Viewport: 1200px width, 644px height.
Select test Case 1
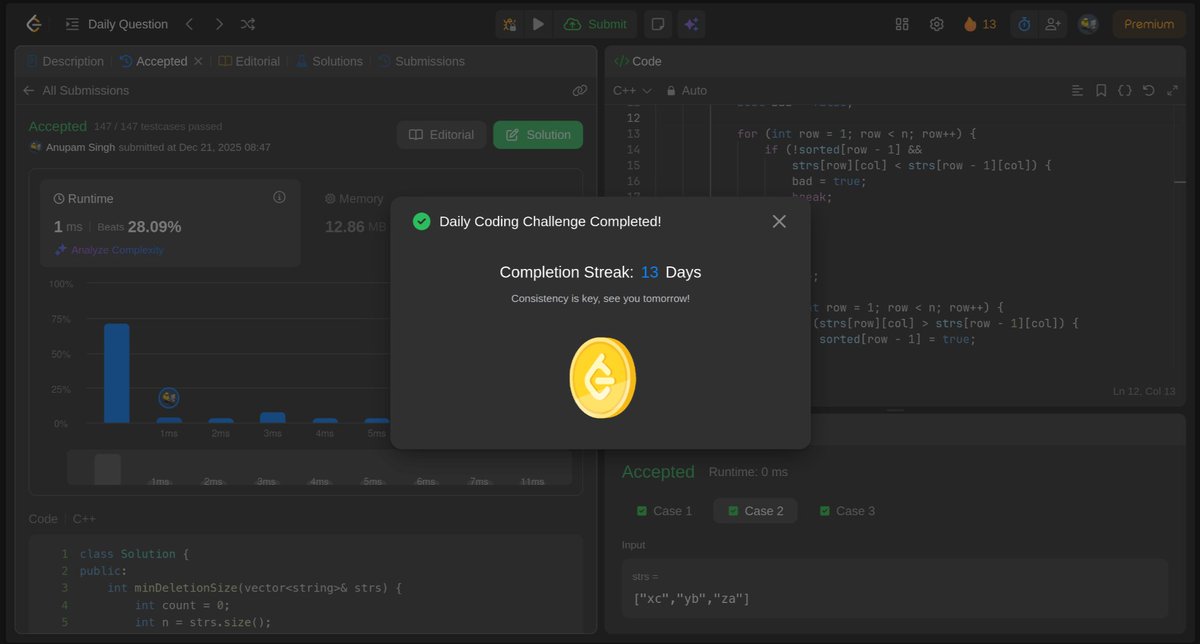(664, 511)
